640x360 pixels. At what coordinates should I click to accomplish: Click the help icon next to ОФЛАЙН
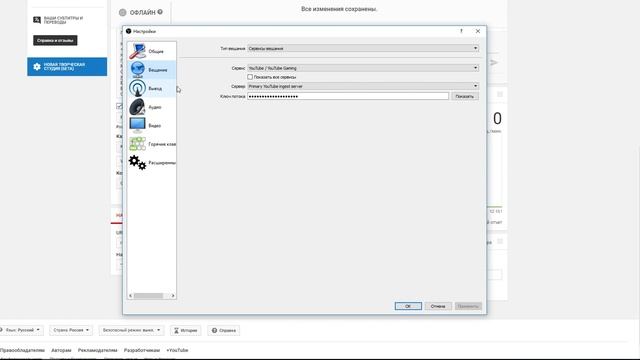[x=160, y=12]
